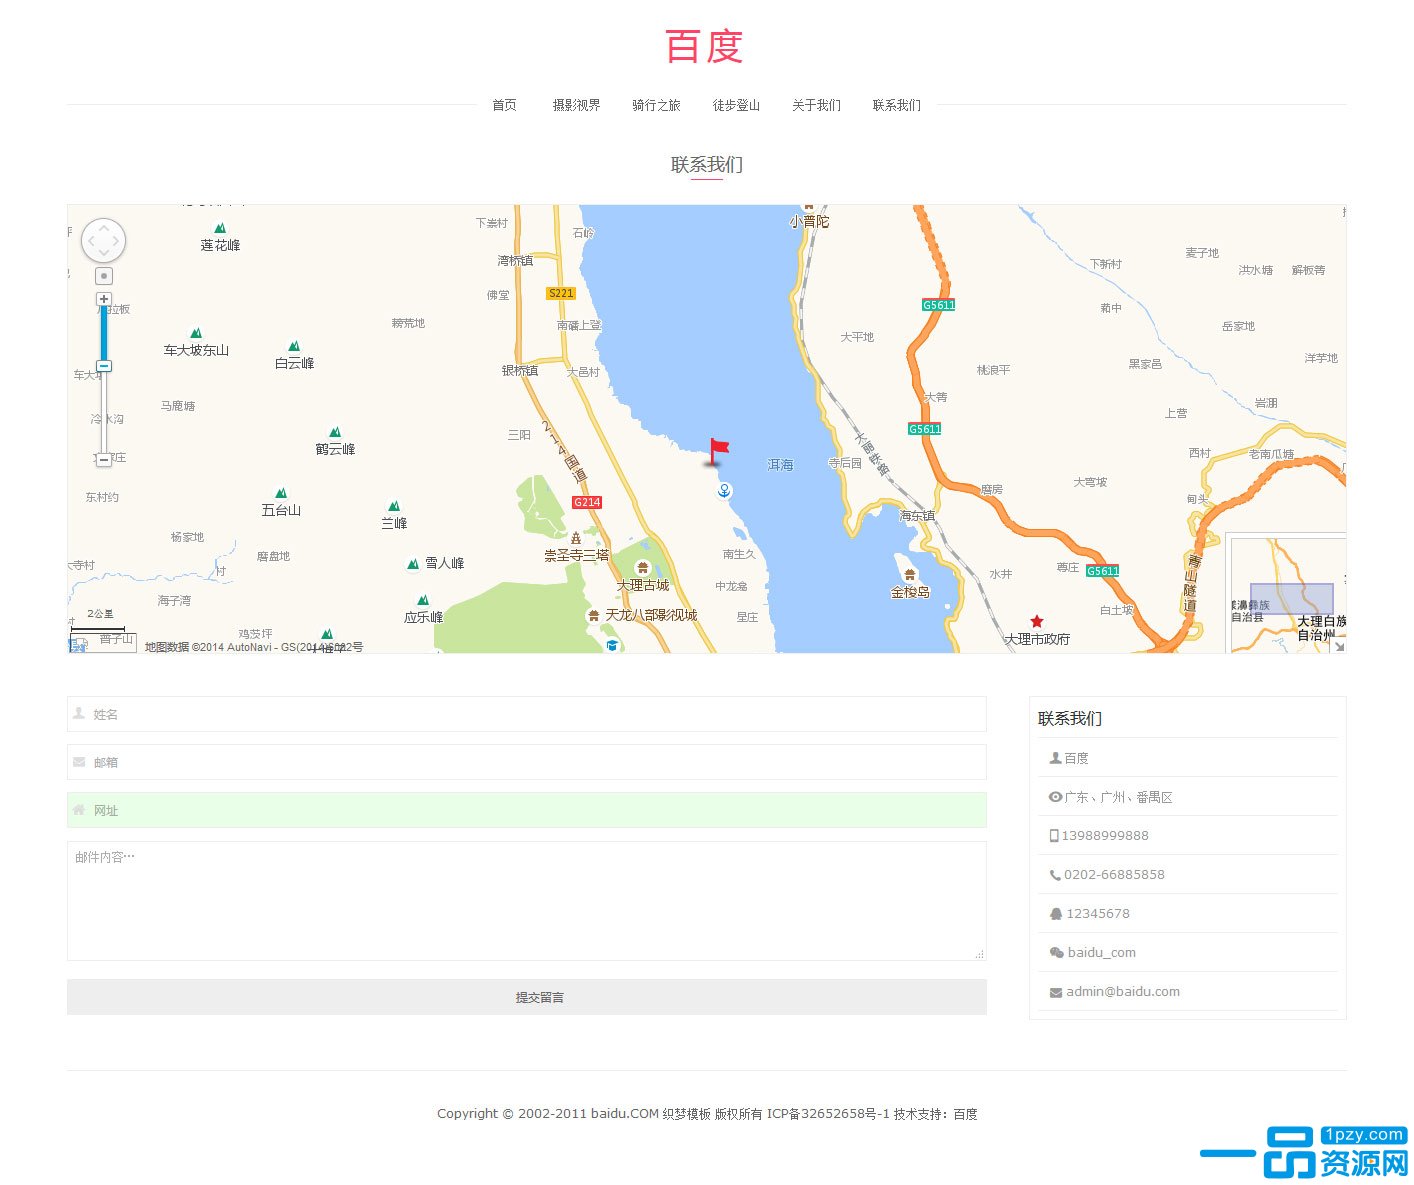
Task: Click the dot locate button below the pan control
Action: tap(104, 276)
